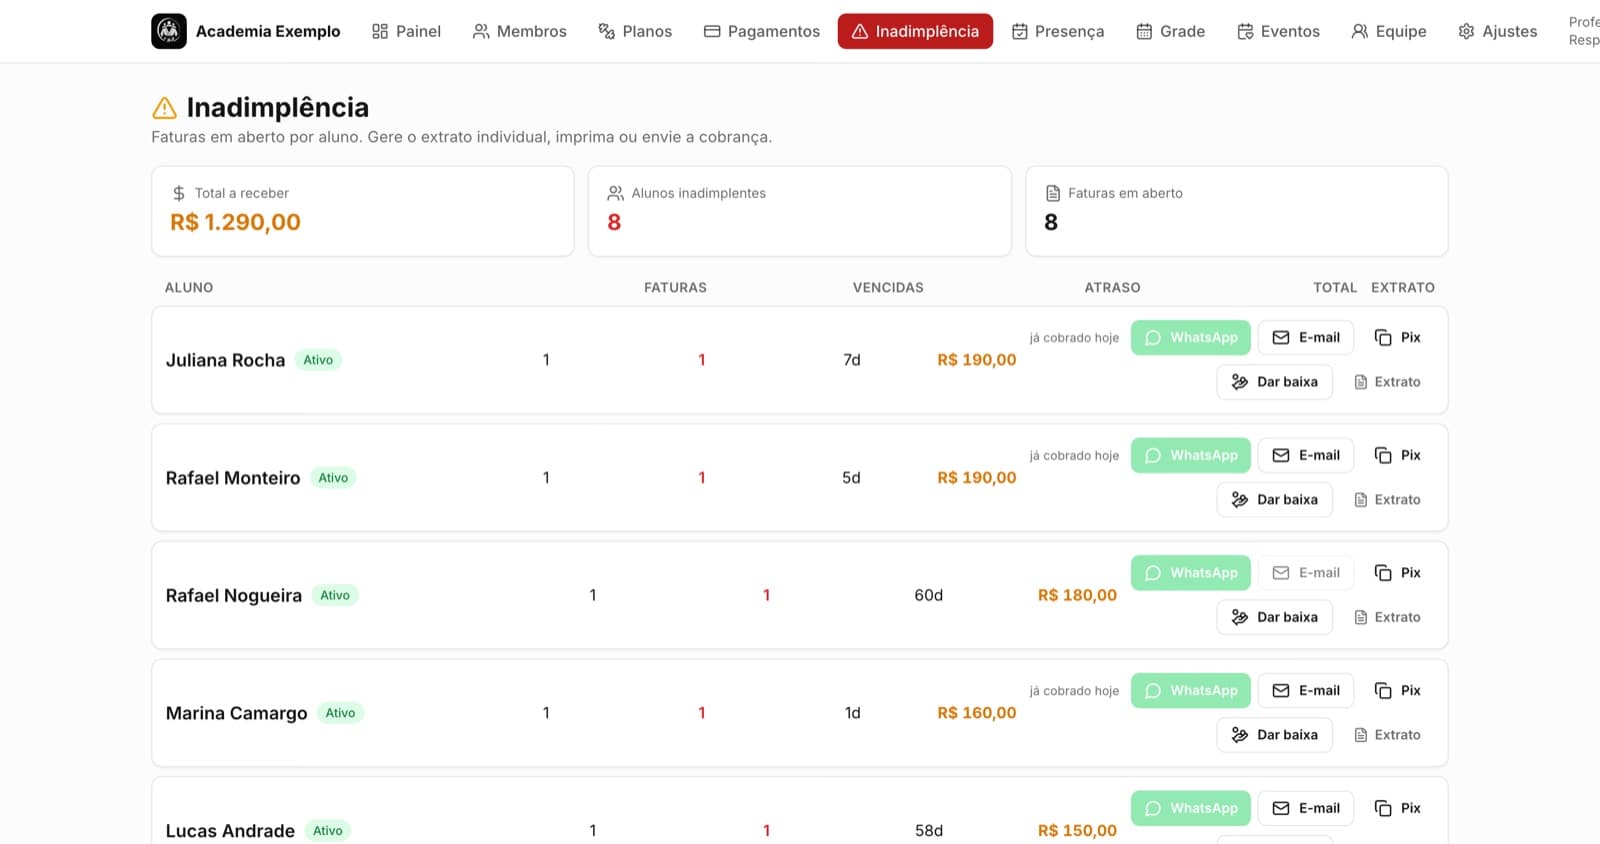Click the Rafael Monteiro student name

[x=233, y=478]
